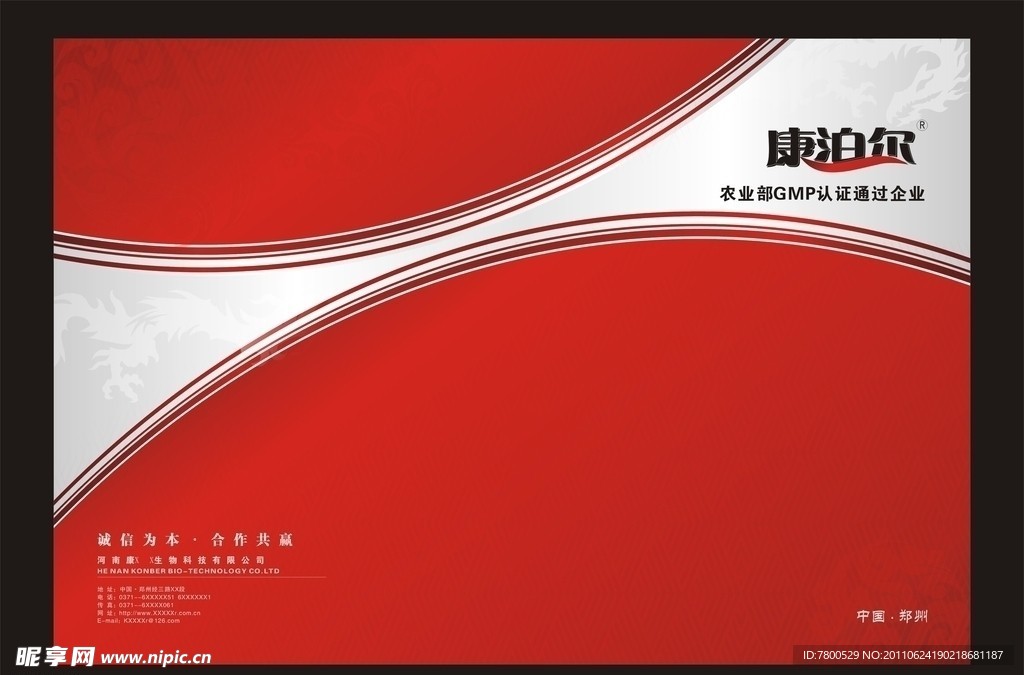Screen dimensions: 1024x675
Task: Click the company name ending 生物科技有限公司
Action: coord(181,560)
